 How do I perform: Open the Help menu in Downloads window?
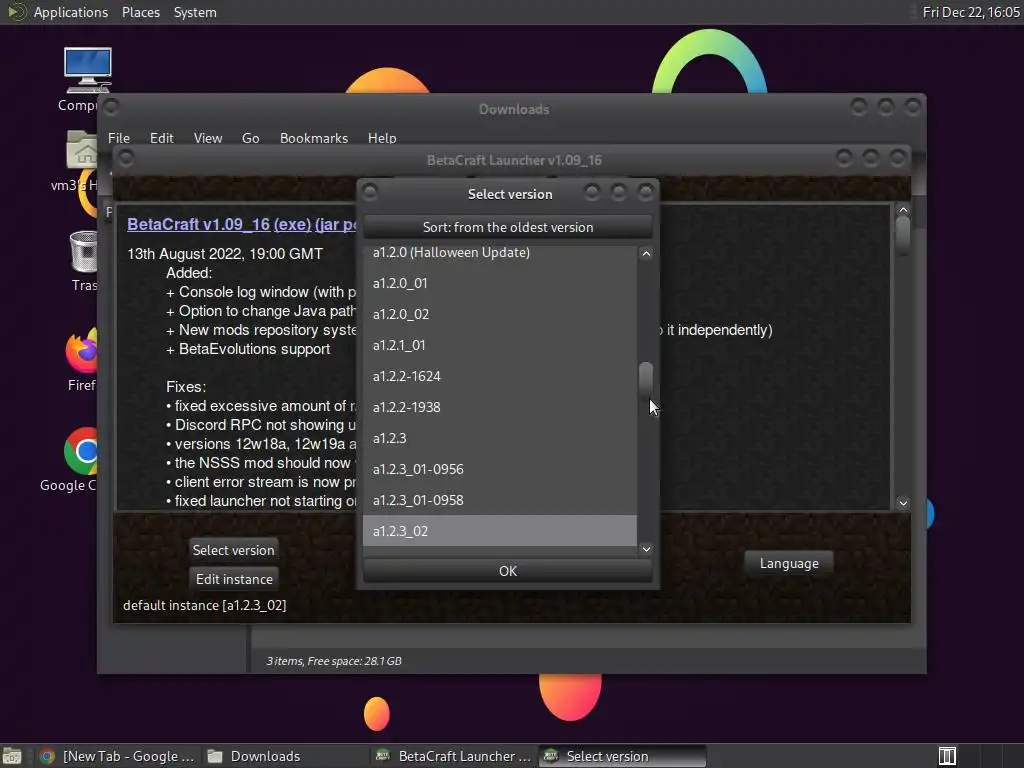coord(382,138)
